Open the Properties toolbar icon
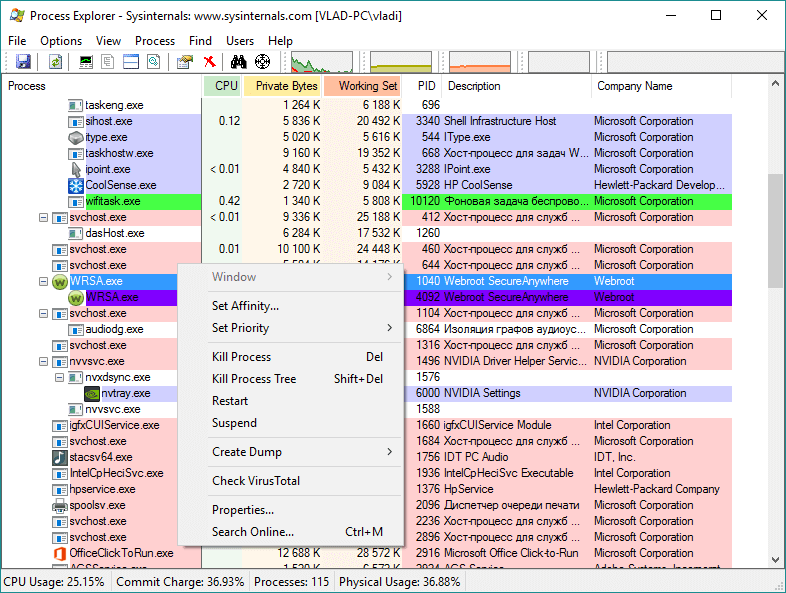This screenshot has height=593, width=786. click(x=184, y=62)
